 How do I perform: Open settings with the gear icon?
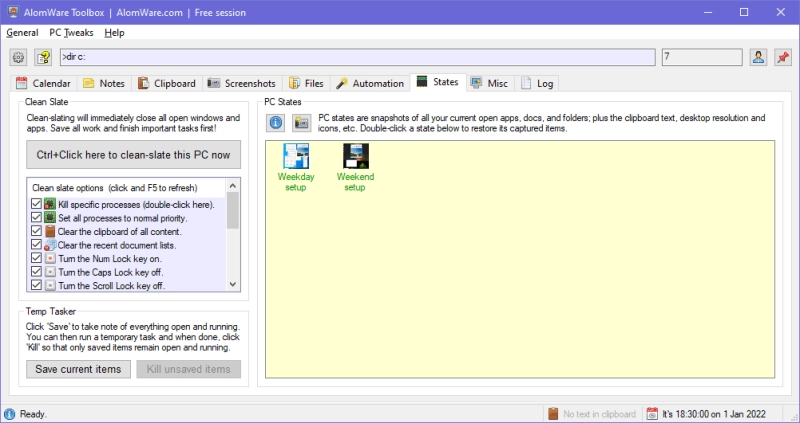coord(18,57)
